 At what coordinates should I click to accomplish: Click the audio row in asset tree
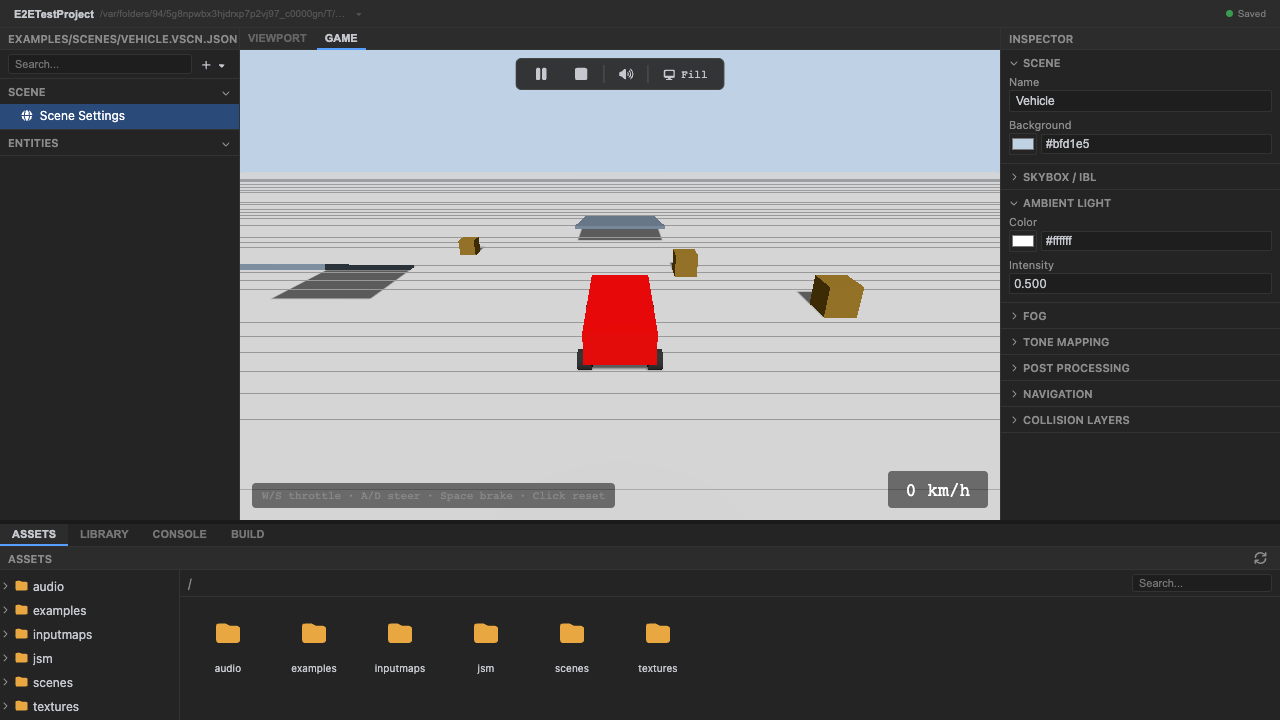click(x=90, y=586)
